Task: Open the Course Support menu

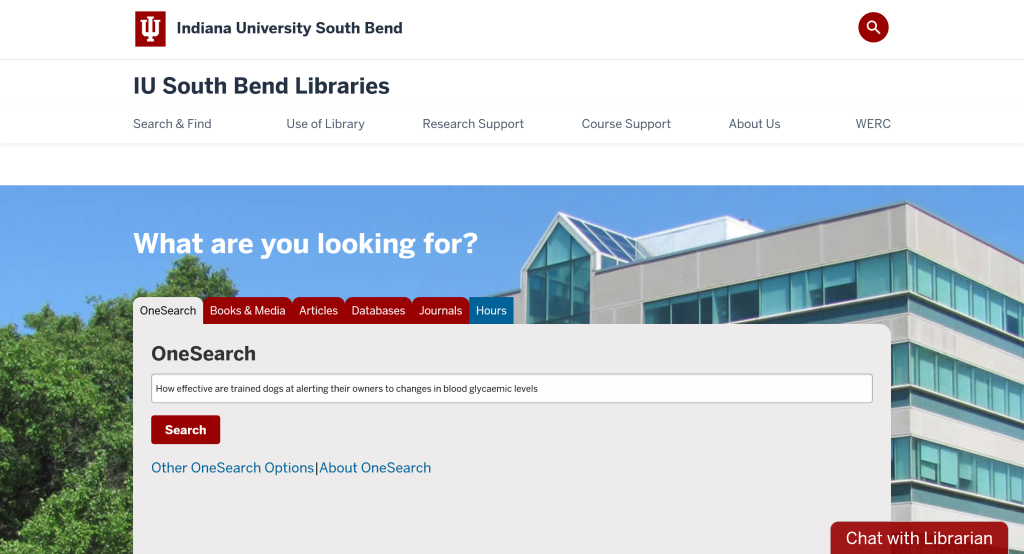Action: click(x=626, y=123)
